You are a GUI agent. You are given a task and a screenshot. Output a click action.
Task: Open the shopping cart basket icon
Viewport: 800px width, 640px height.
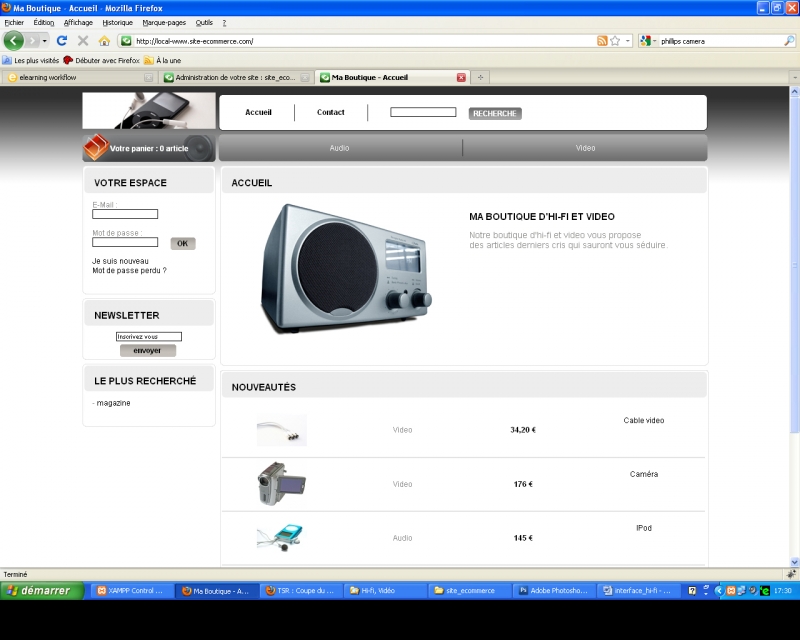(x=95, y=148)
